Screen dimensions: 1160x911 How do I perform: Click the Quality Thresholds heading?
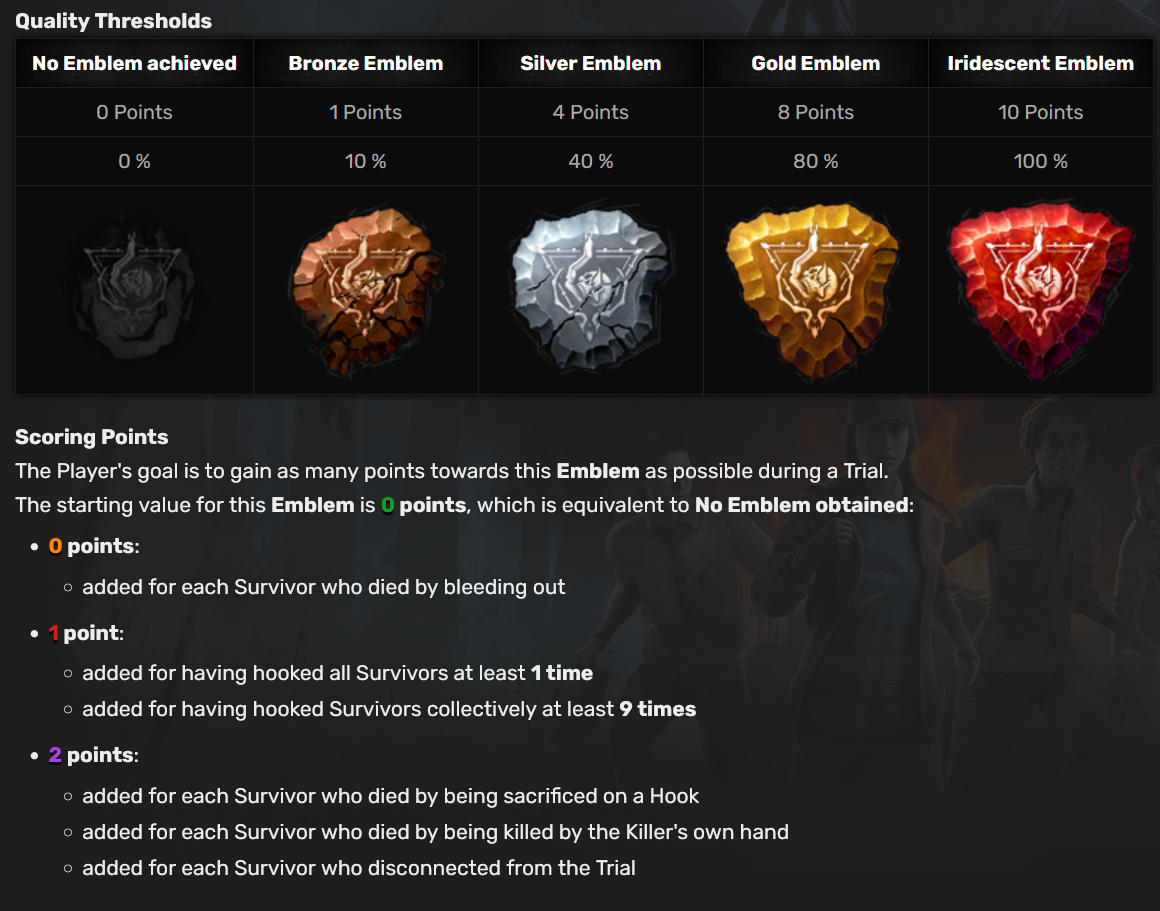pyautogui.click(x=113, y=21)
